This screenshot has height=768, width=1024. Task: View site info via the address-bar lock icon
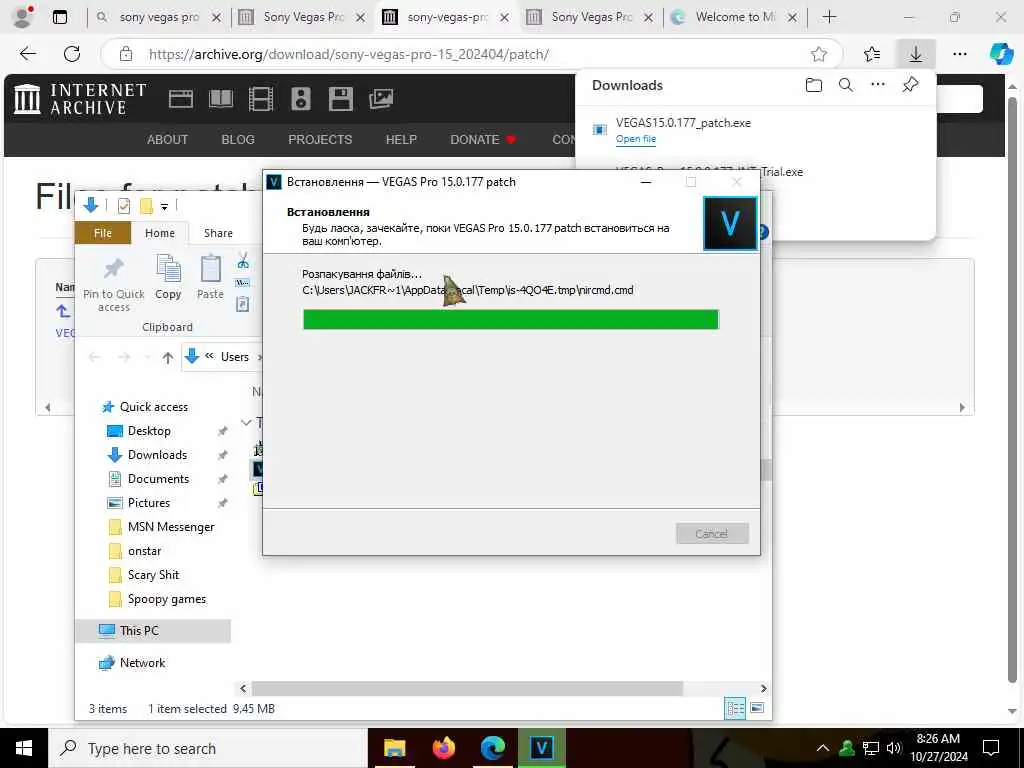point(126,54)
